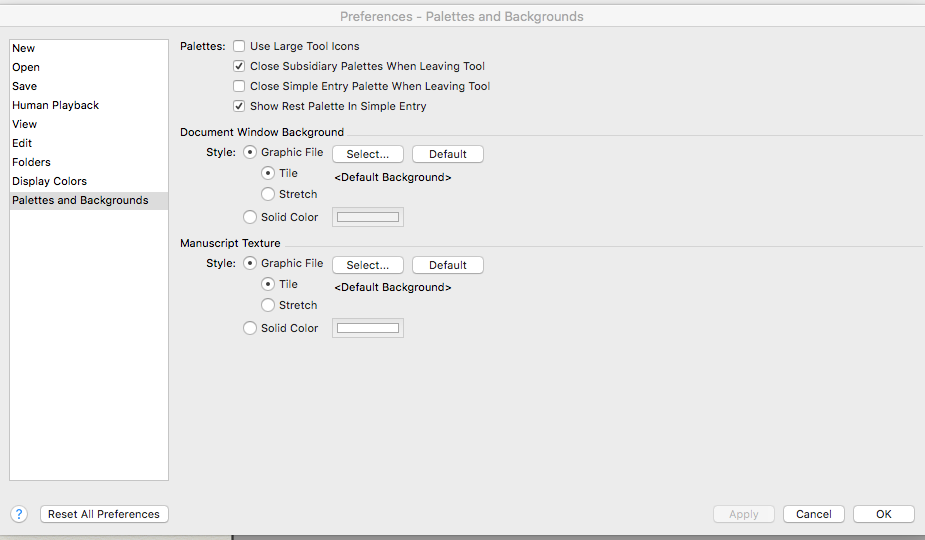
Task: Click Default button under Manuscript Texture
Action: [x=447, y=265]
